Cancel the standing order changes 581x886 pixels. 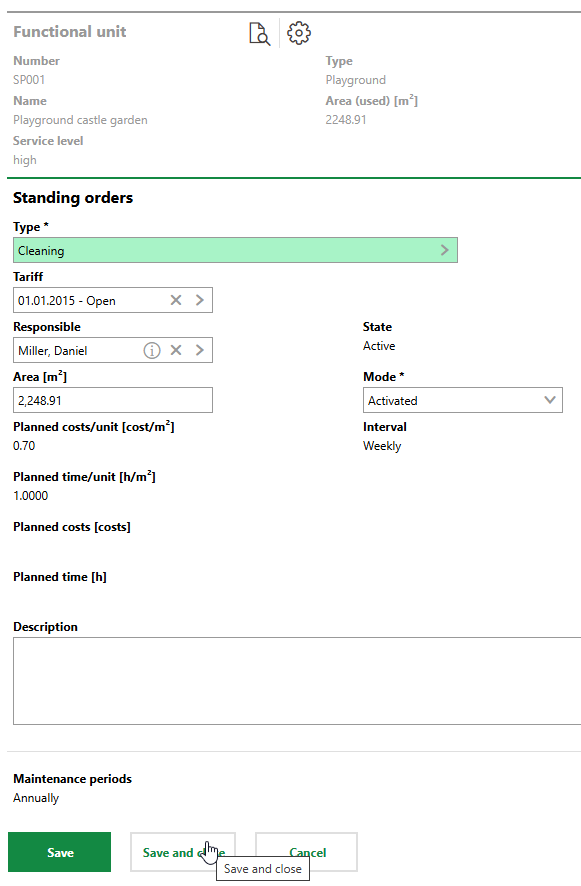coord(305,852)
